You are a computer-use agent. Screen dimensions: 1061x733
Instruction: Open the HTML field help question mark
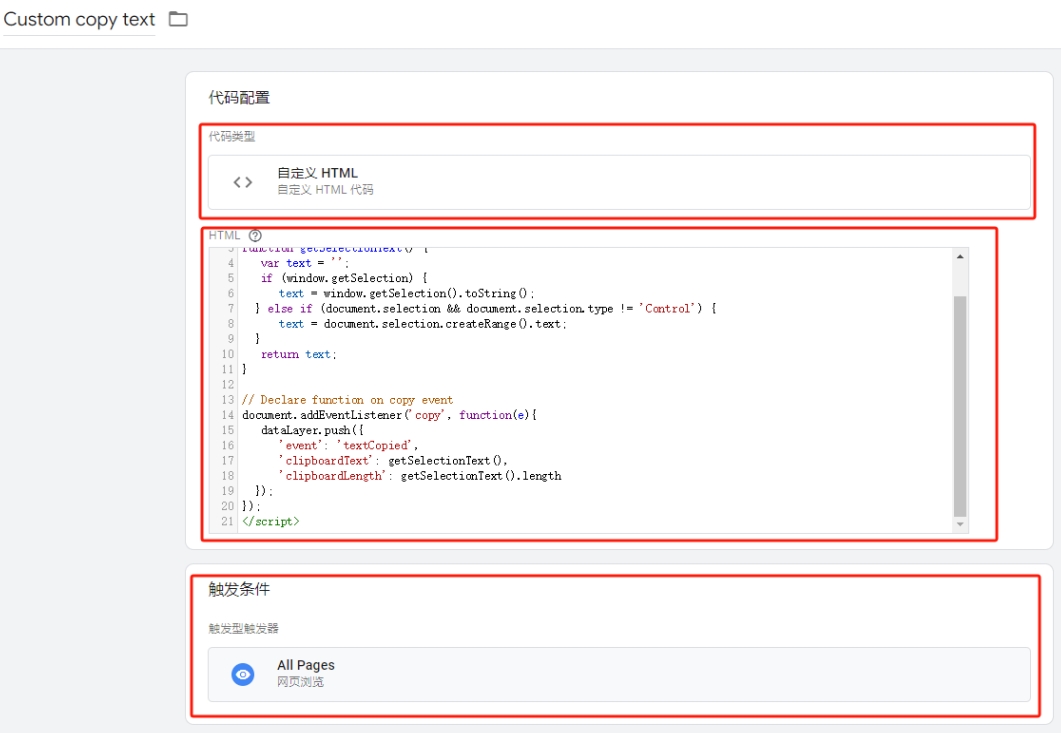[x=255, y=236]
